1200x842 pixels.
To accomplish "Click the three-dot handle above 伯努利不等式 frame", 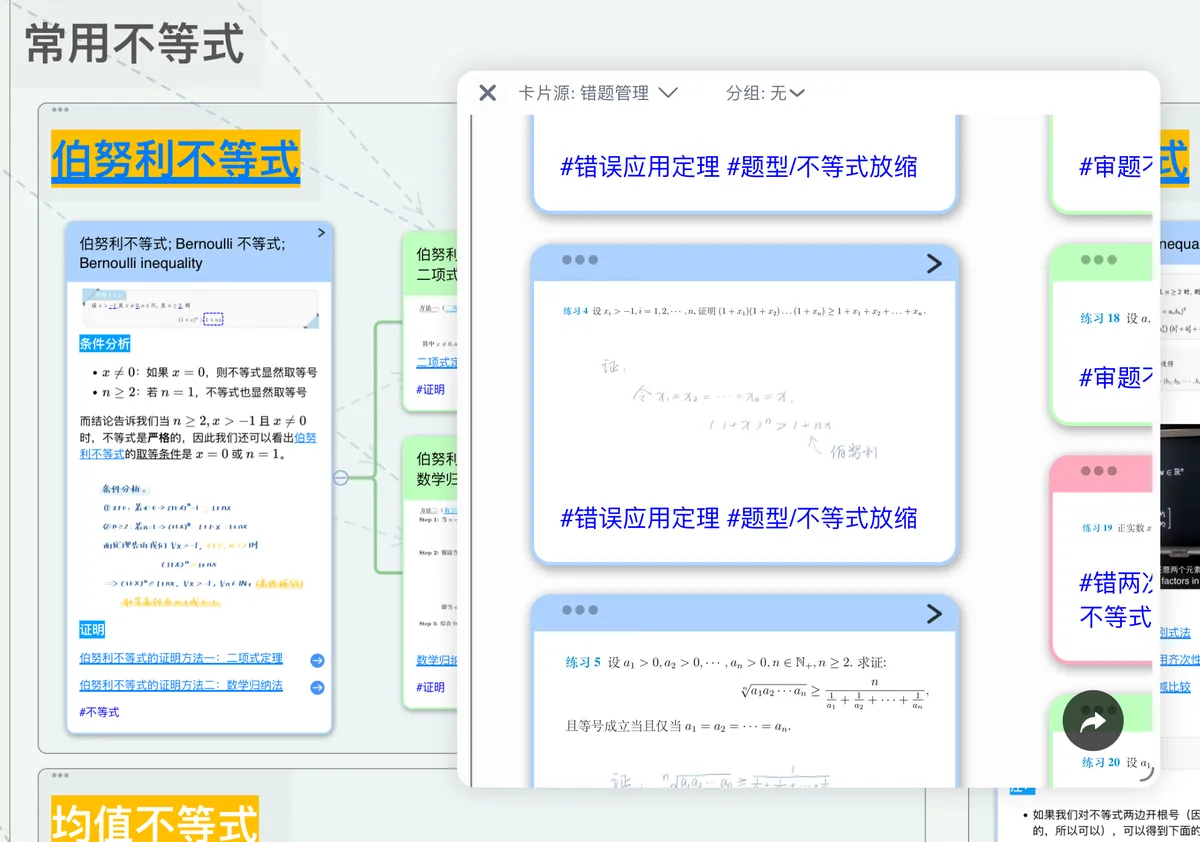I will tap(60, 109).
